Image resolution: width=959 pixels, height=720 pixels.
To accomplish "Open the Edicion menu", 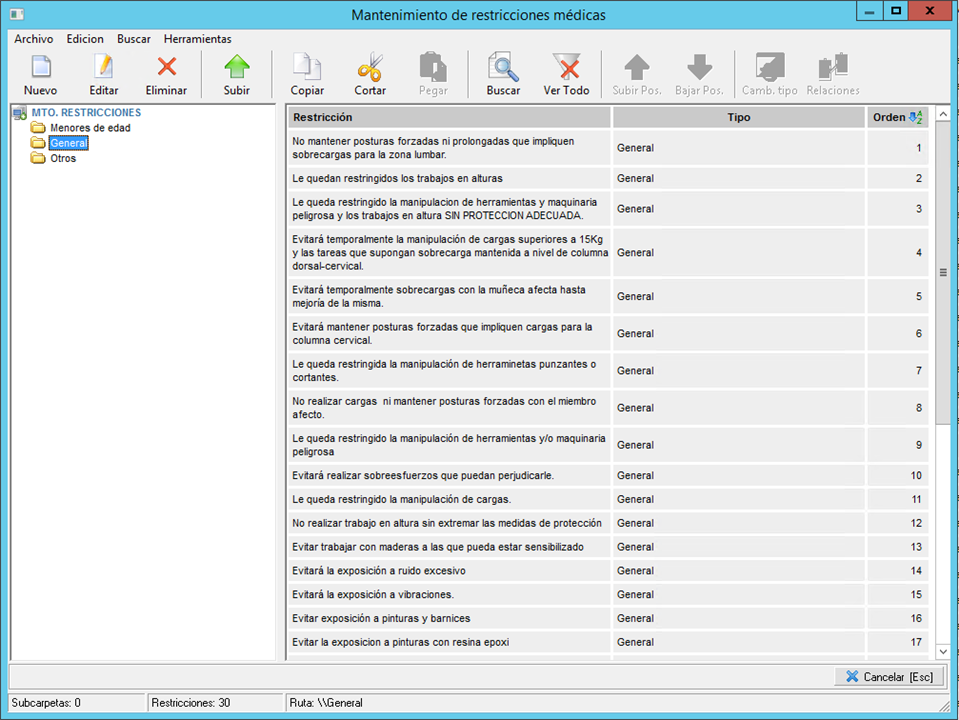I will point(85,39).
